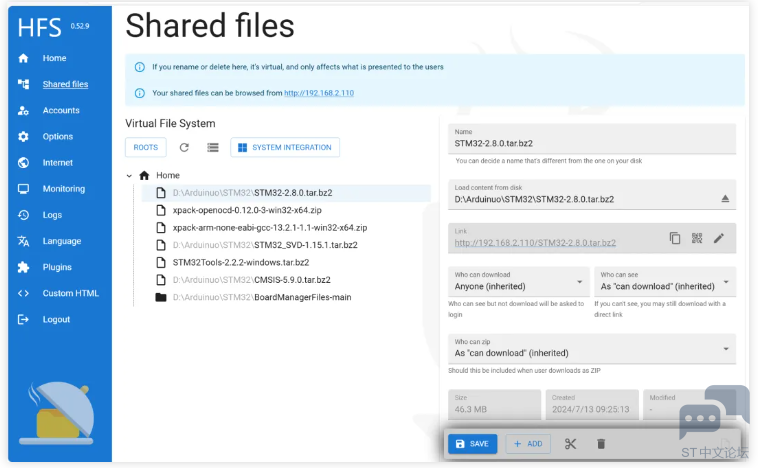Click the folder icon of BoardManagerFiles-main
Image resolution: width=758 pixels, height=468 pixels.
[161, 297]
